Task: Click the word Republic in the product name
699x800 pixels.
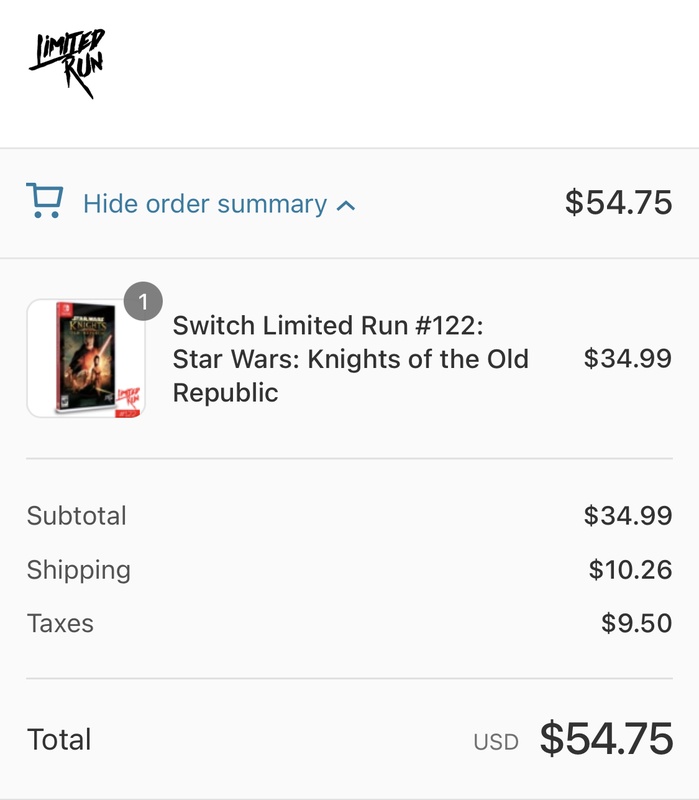Action: (x=225, y=392)
